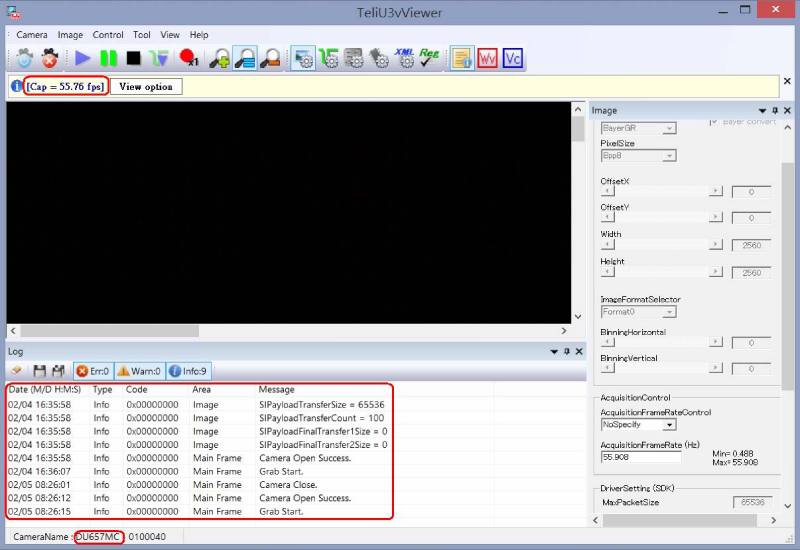
Task: Open the AcquisitionFrameRateControl dropdown
Action: [638, 425]
